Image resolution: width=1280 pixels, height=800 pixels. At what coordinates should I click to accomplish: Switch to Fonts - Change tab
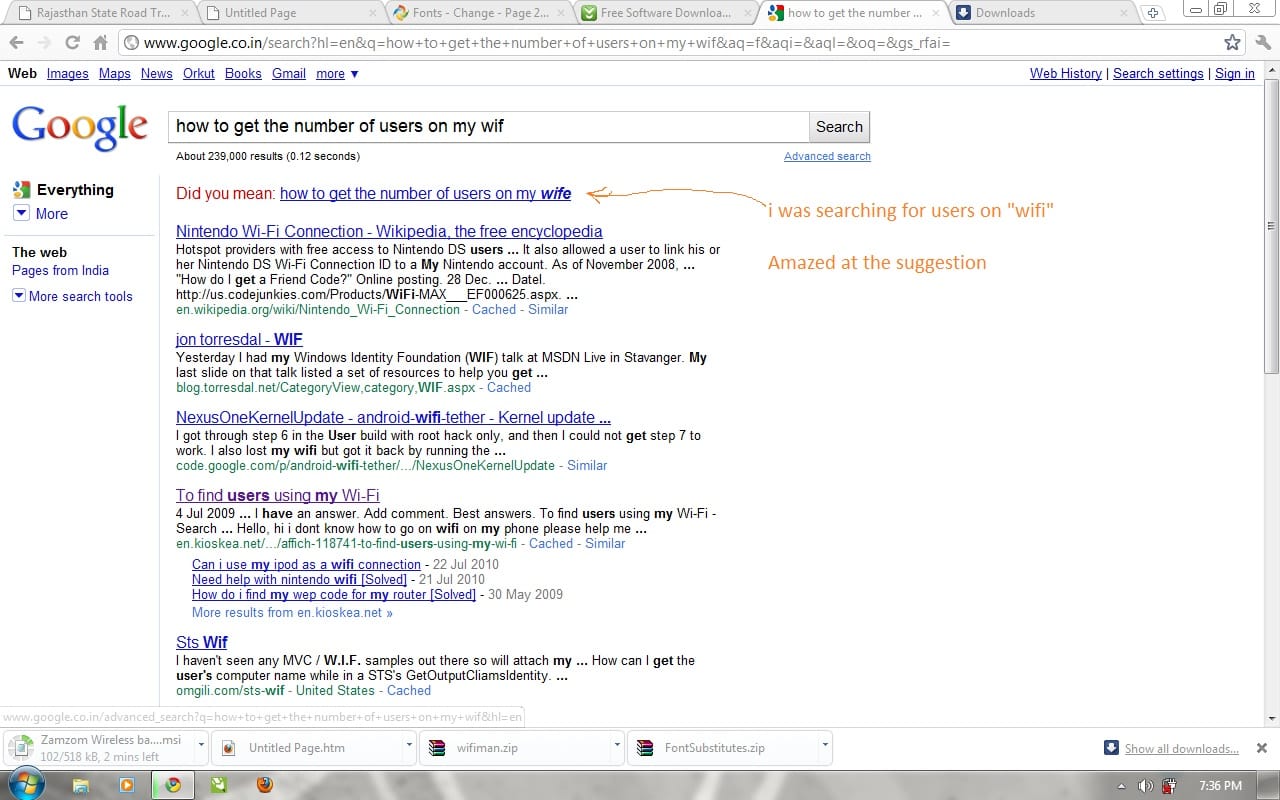[x=478, y=13]
